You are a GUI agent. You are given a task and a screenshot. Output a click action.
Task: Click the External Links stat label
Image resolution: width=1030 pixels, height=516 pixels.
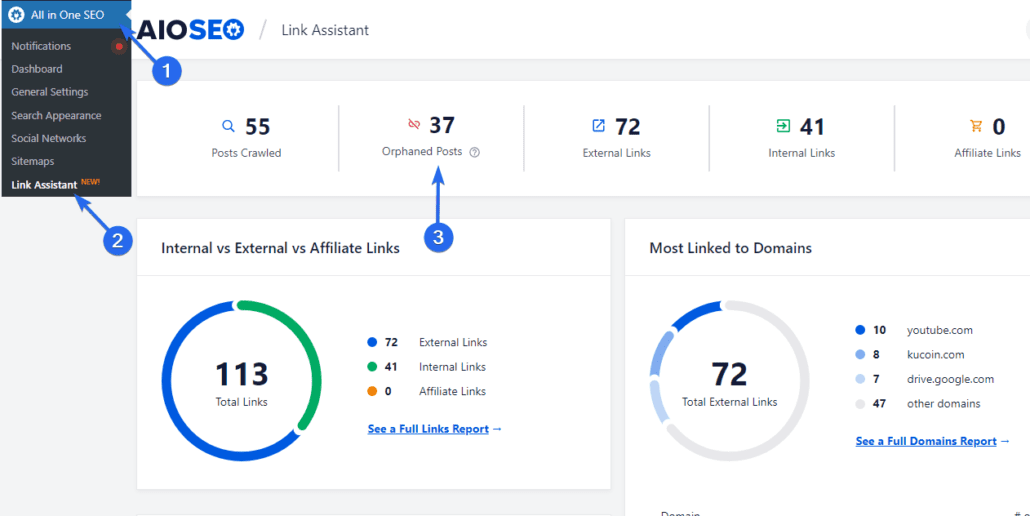tap(617, 153)
